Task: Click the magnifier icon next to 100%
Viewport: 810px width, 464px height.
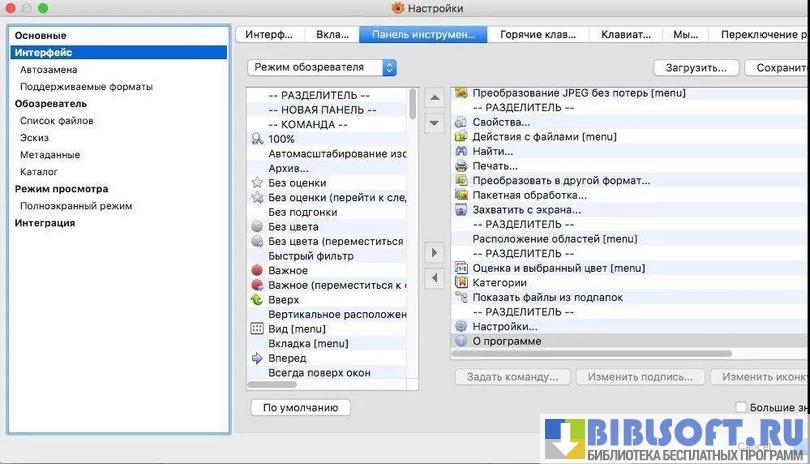Action: (257, 139)
